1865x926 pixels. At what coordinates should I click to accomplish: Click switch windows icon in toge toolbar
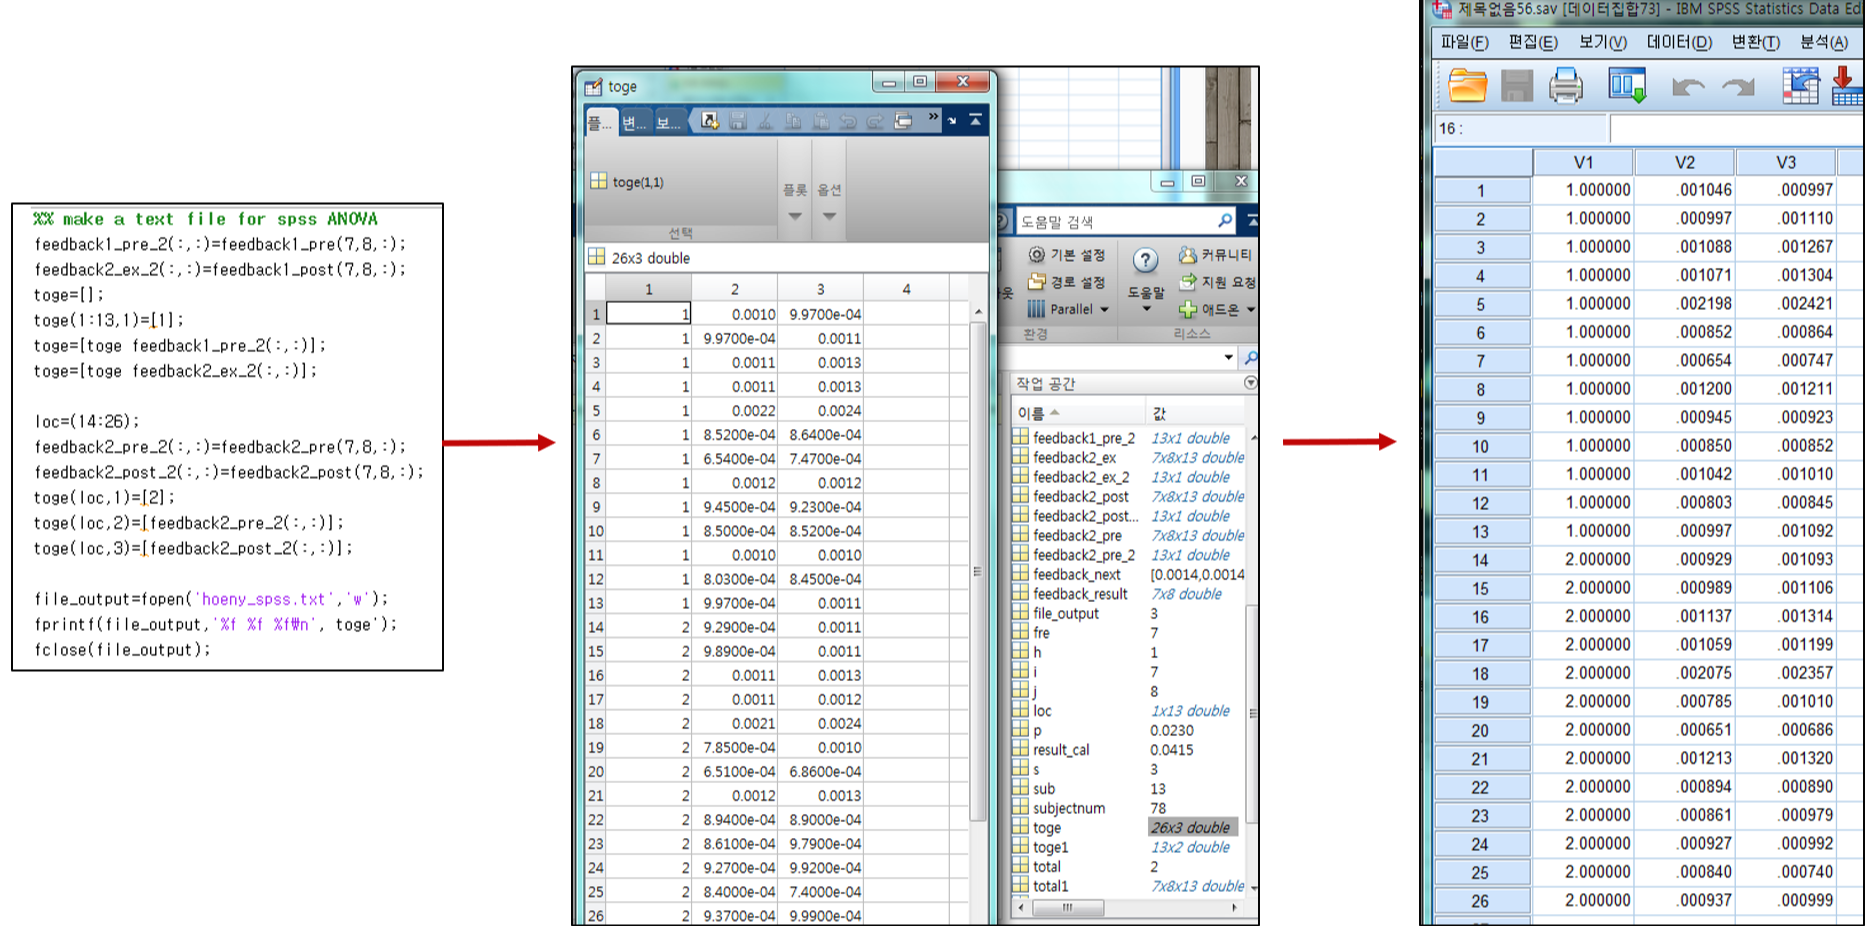point(903,121)
